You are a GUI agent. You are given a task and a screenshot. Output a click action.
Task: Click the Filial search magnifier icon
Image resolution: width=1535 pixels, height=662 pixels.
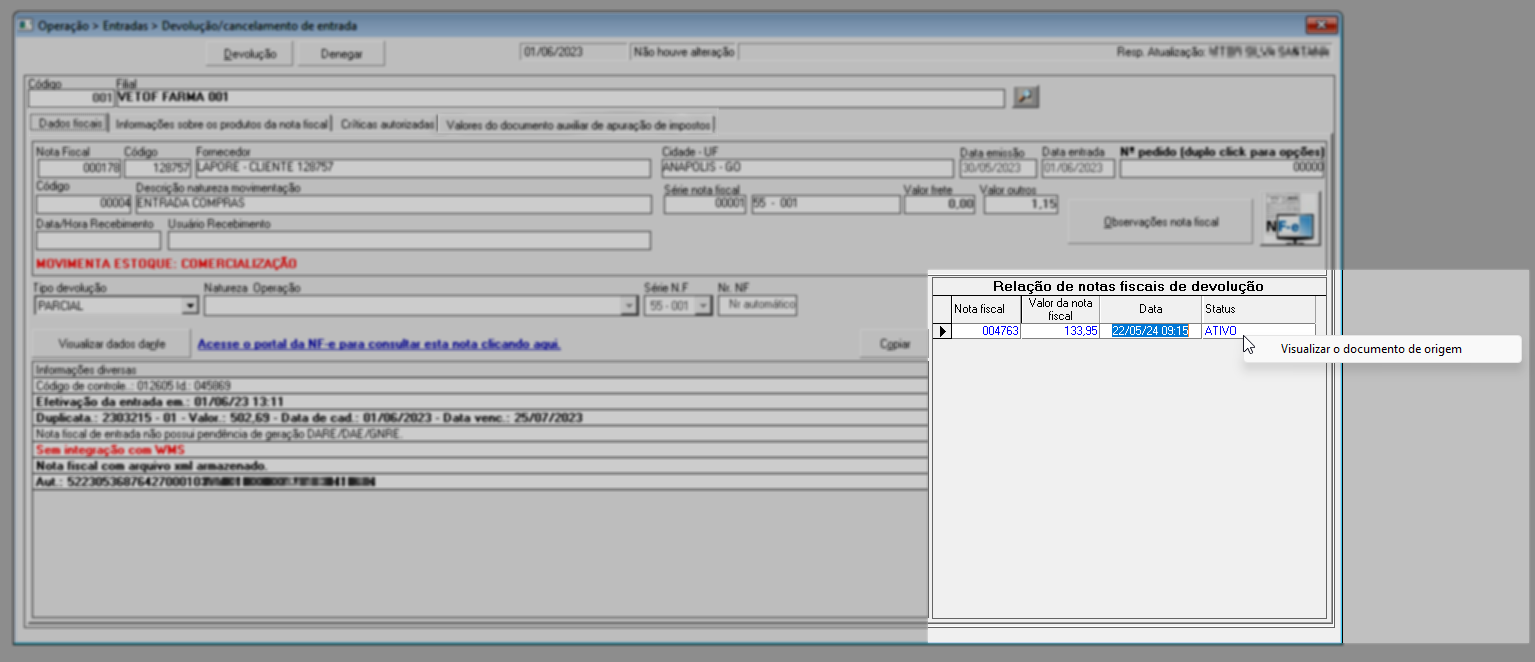1026,97
